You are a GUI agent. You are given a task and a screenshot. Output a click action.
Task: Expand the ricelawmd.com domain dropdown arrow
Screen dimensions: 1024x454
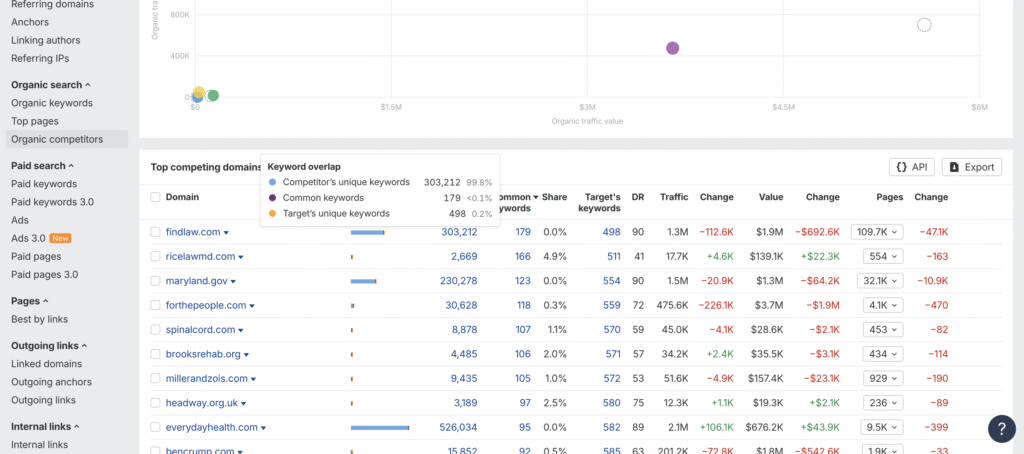[241, 257]
